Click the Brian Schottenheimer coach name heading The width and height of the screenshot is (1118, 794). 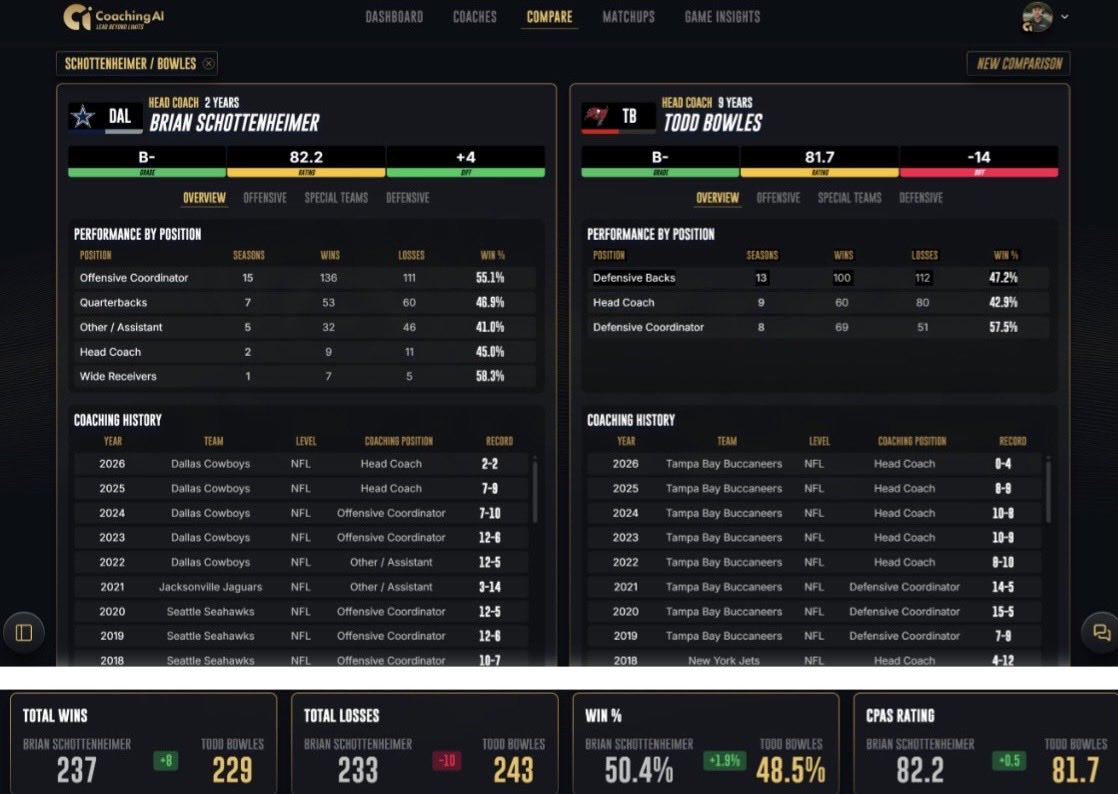tap(234, 123)
